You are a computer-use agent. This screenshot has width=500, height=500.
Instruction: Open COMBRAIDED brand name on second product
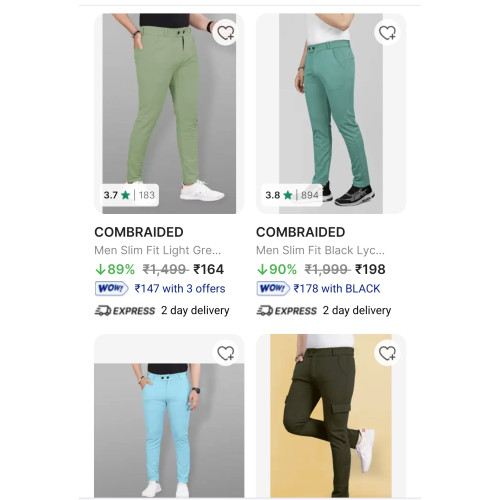coord(301,232)
